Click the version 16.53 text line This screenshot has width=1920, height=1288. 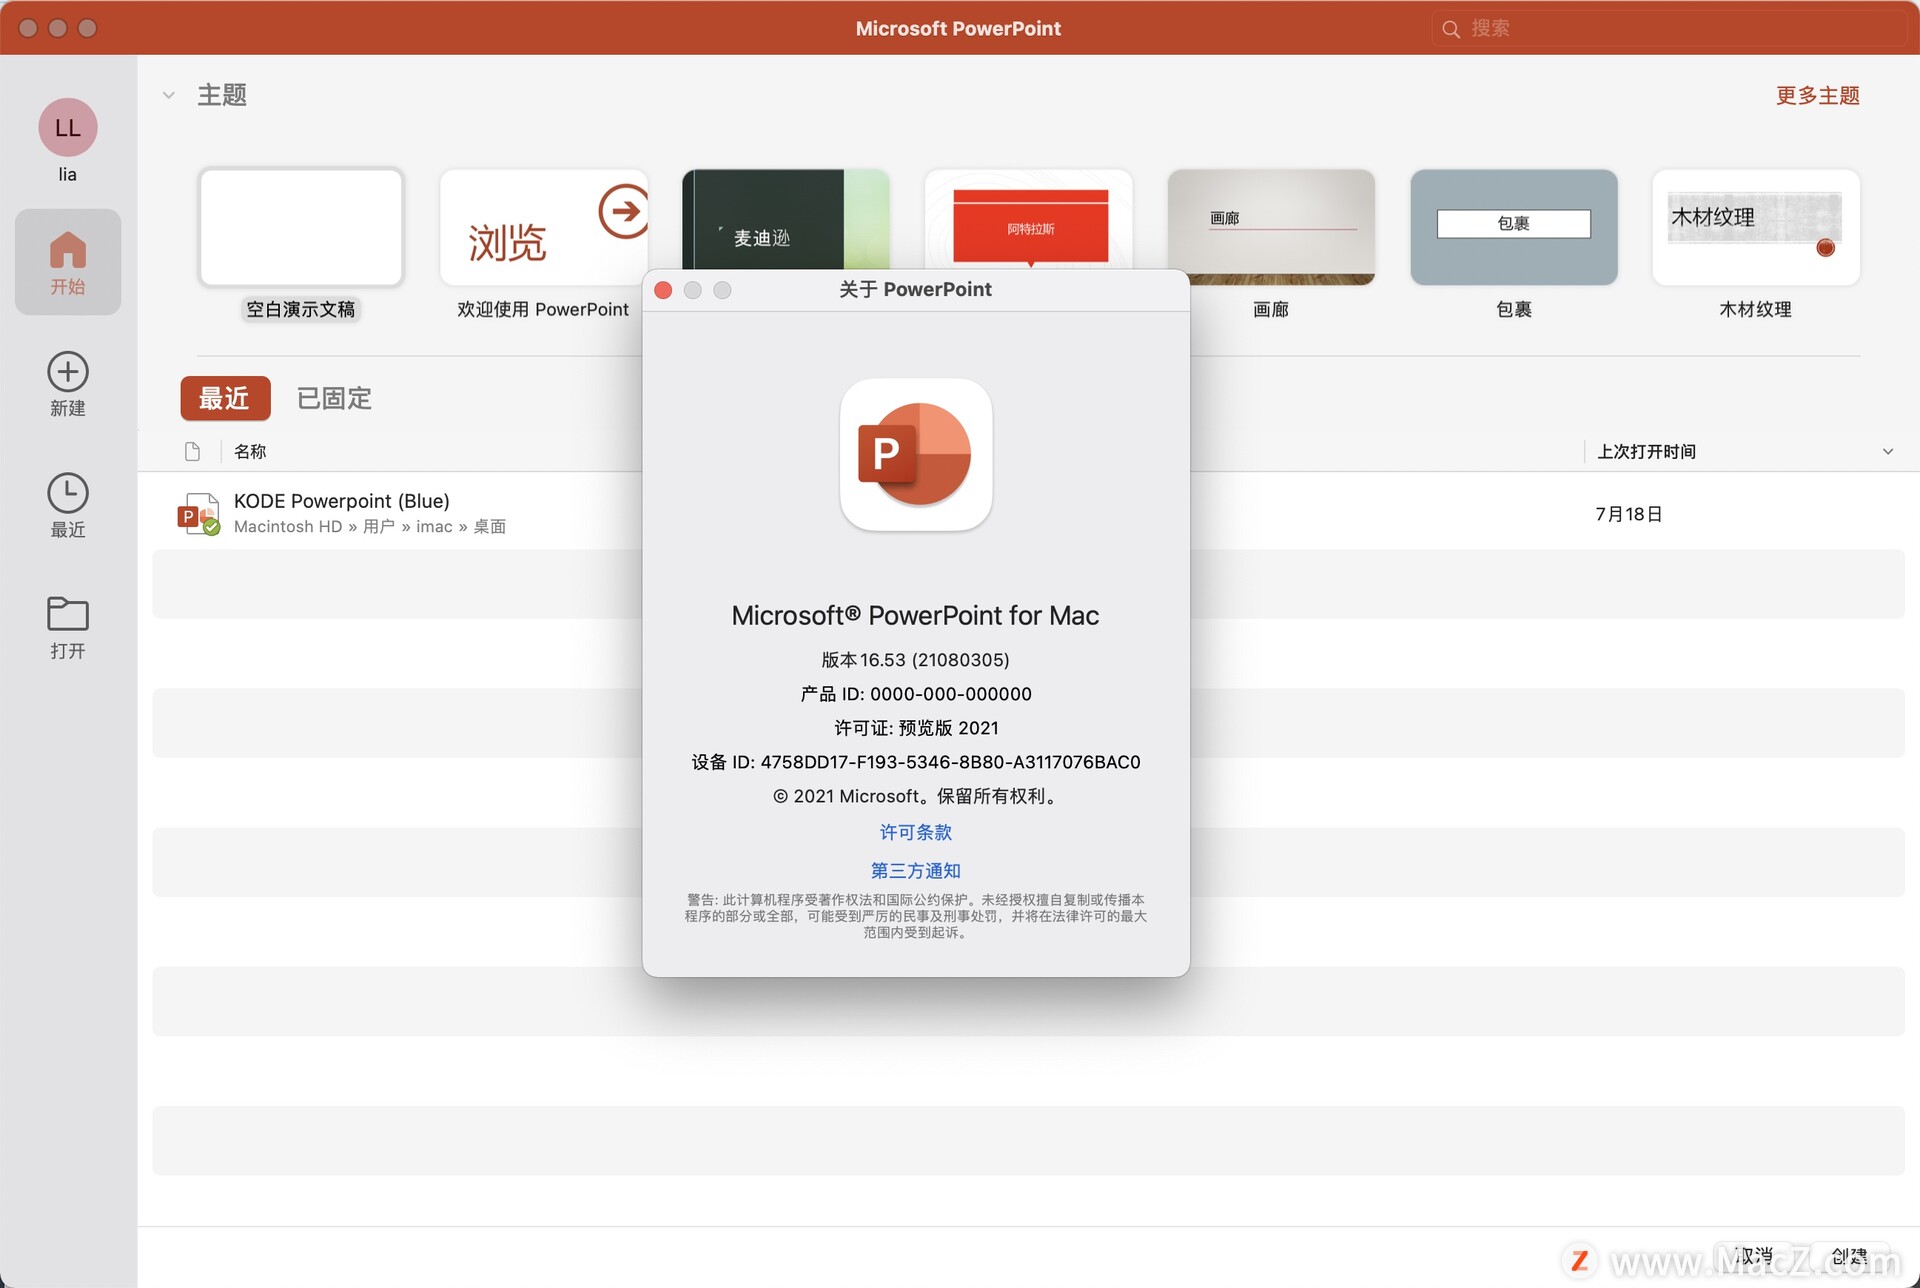(916, 660)
